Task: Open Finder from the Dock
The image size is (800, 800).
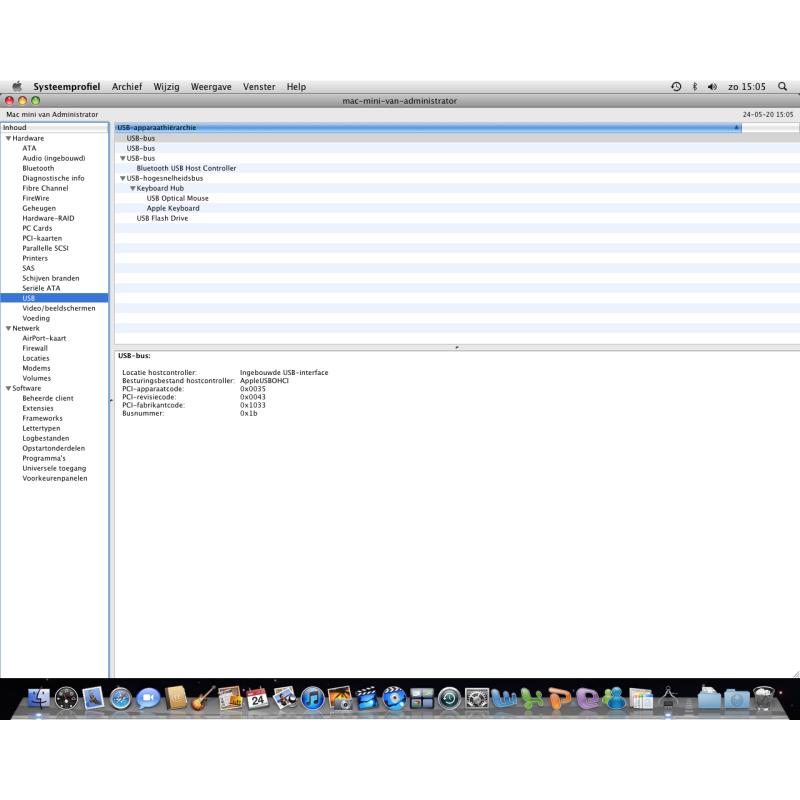Action: pos(39,698)
